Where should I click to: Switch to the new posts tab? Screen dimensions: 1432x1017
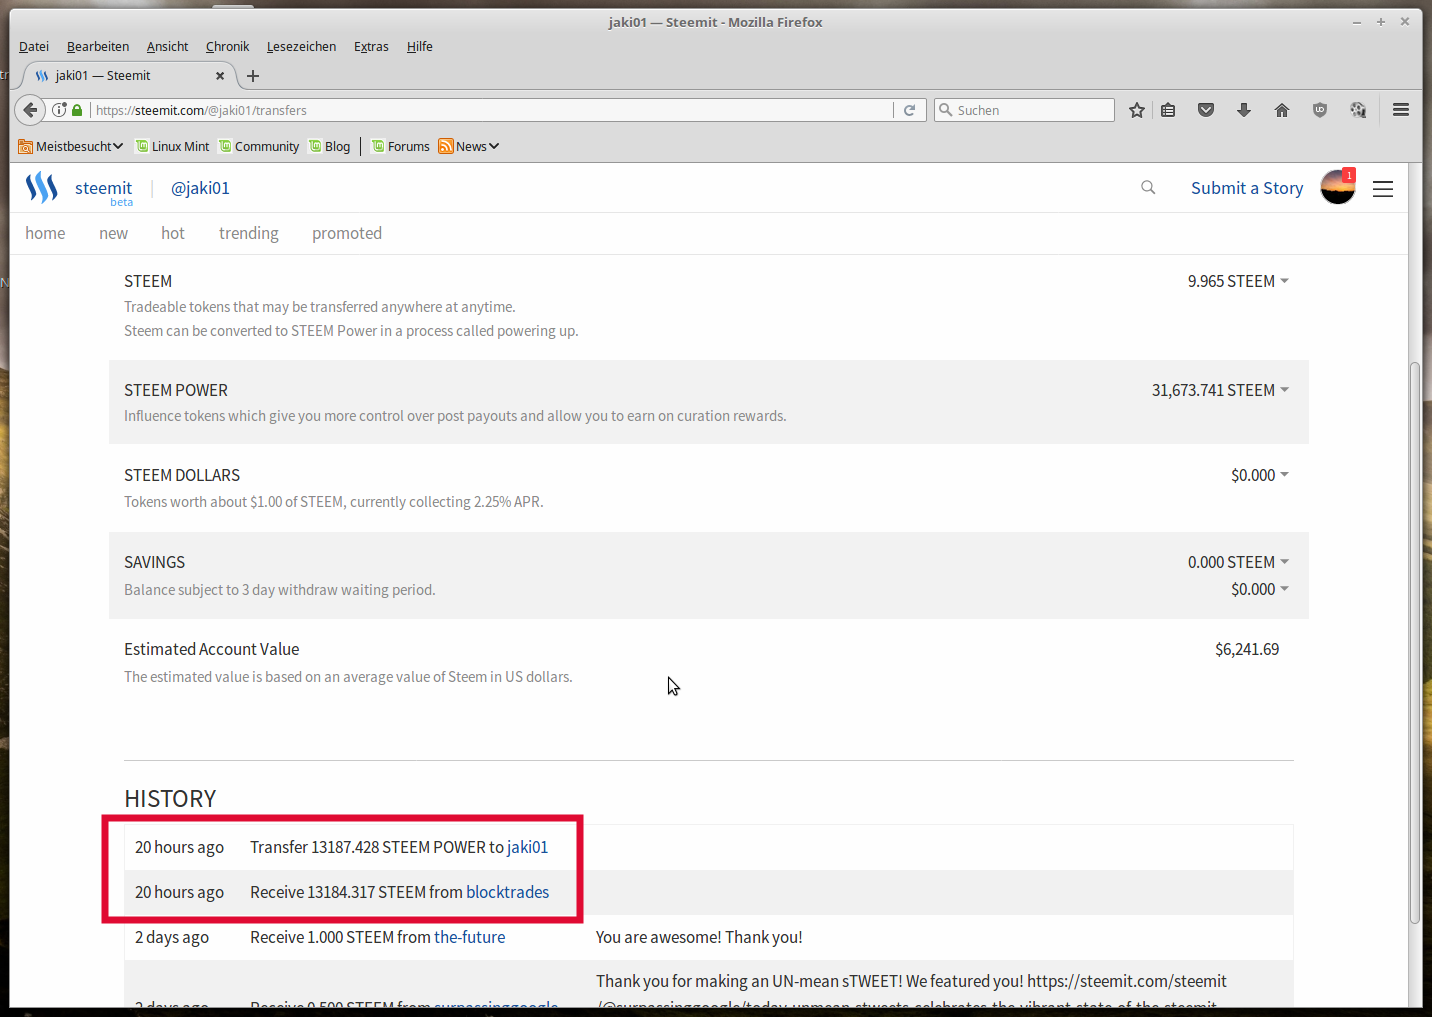point(113,233)
